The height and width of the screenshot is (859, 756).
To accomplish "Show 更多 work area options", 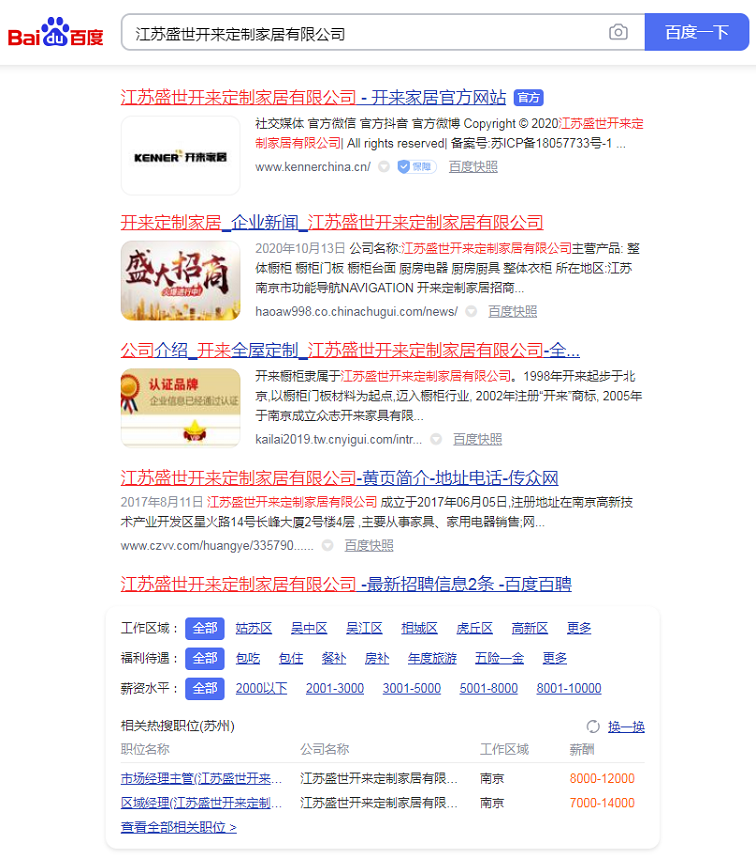I will tap(579, 628).
